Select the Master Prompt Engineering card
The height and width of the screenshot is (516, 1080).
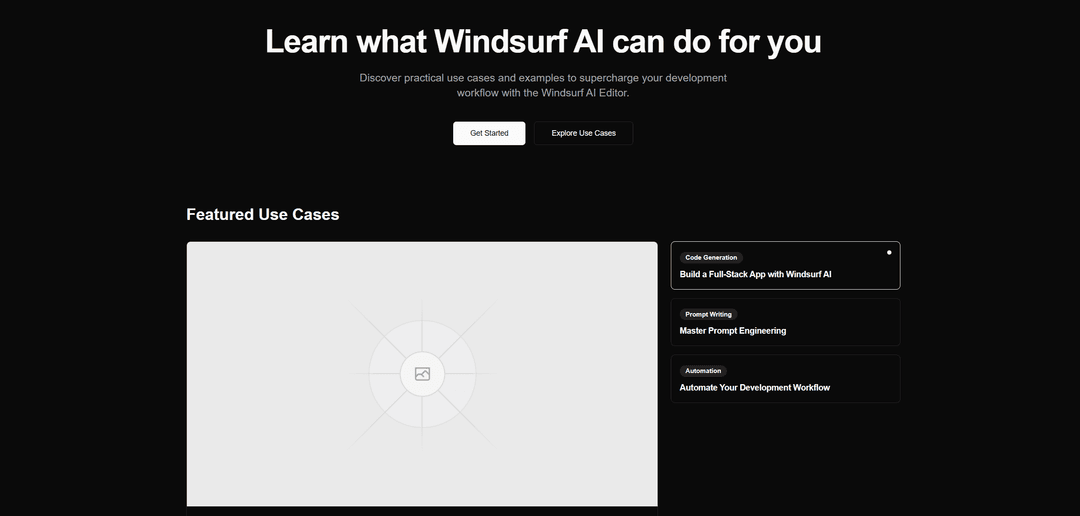[785, 322]
